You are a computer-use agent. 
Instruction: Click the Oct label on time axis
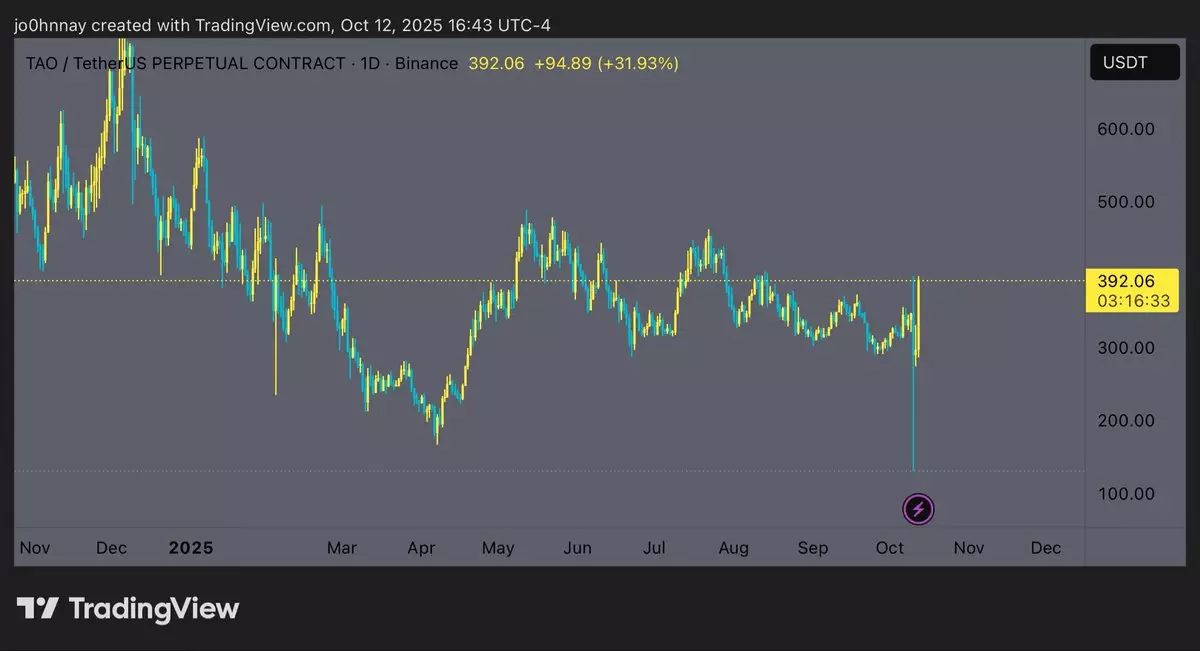click(x=889, y=548)
